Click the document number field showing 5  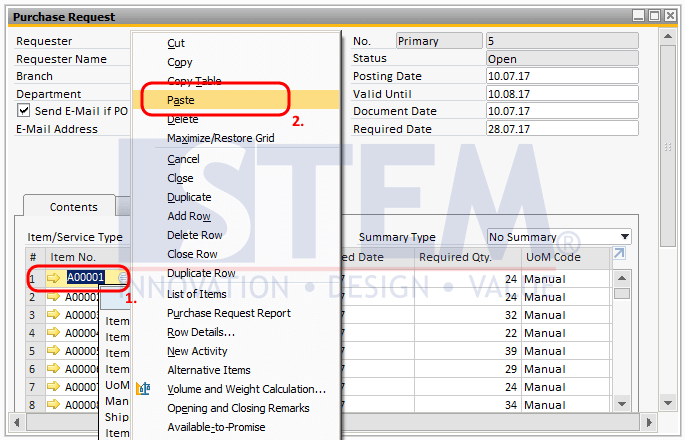pos(562,41)
